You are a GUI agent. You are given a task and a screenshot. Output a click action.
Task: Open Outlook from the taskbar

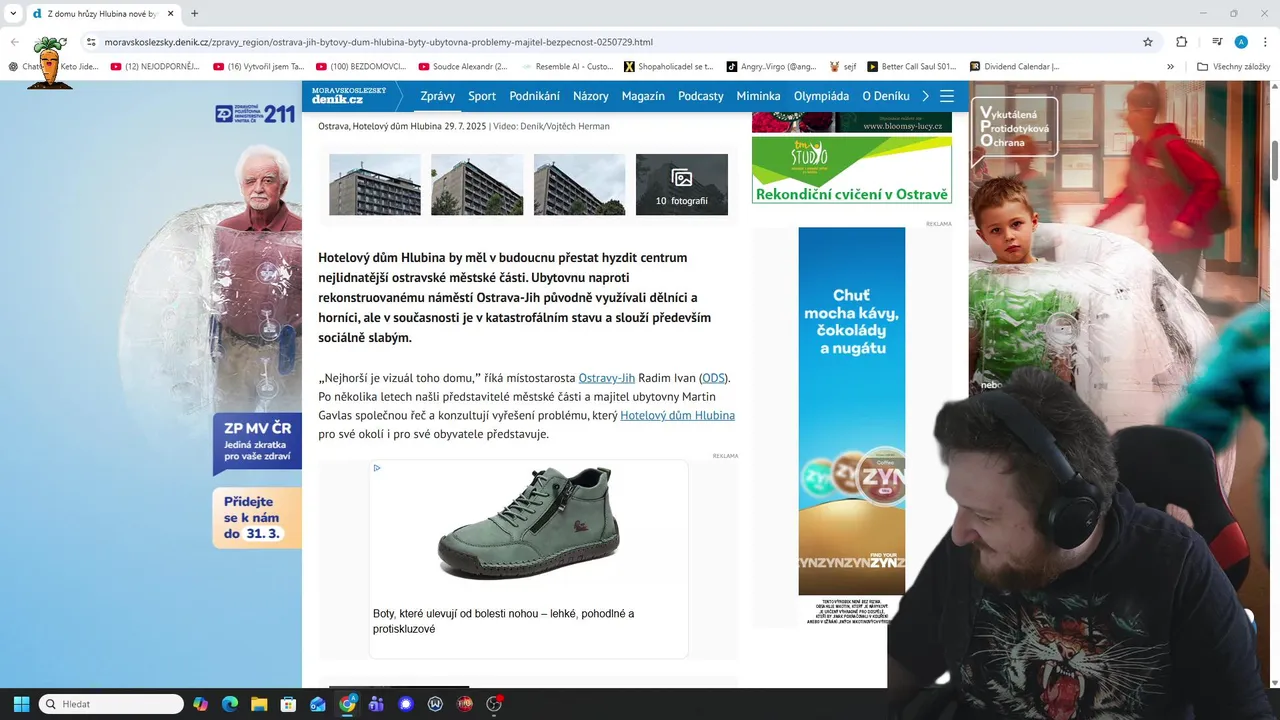click(318, 704)
